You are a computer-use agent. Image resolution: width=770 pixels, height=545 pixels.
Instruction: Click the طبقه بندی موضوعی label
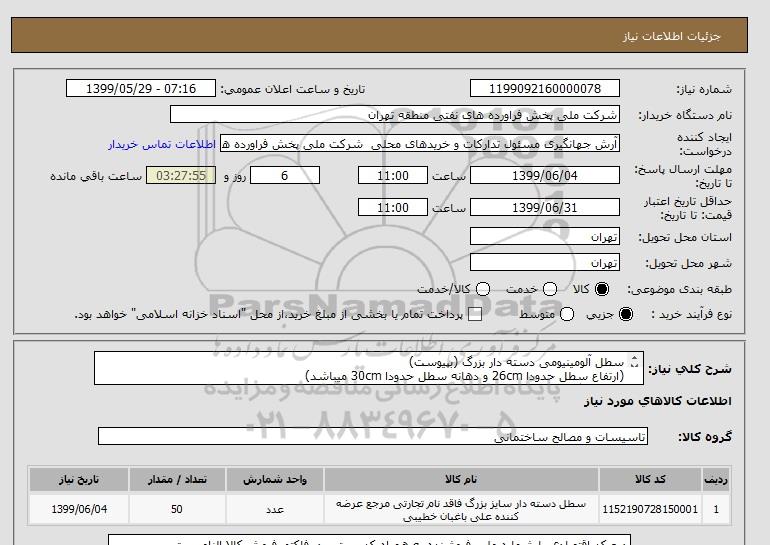(680, 290)
